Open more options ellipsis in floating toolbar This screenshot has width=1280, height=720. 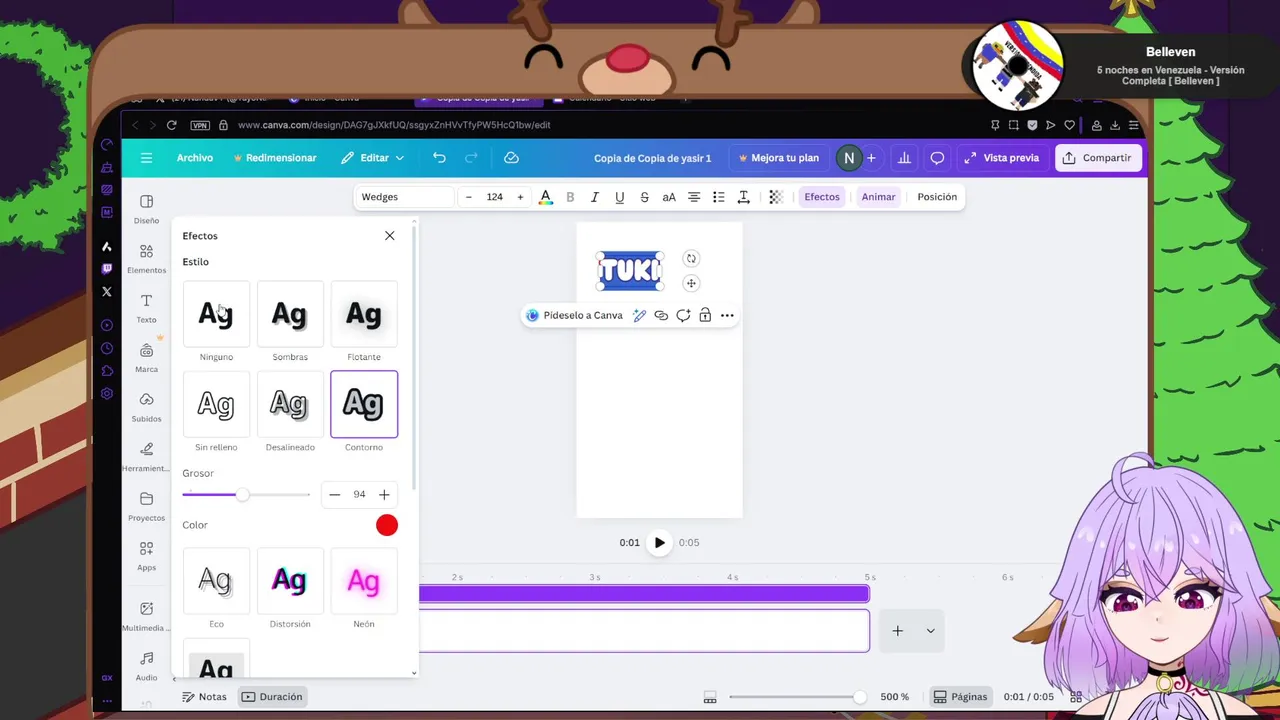[x=727, y=315]
